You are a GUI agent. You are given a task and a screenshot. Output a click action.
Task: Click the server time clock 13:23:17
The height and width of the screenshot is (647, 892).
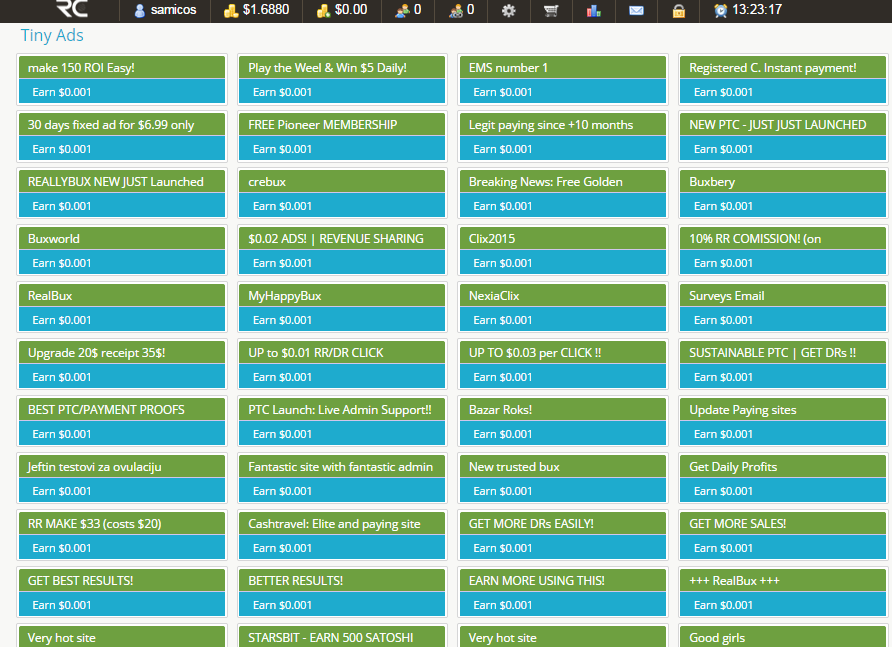(x=748, y=10)
